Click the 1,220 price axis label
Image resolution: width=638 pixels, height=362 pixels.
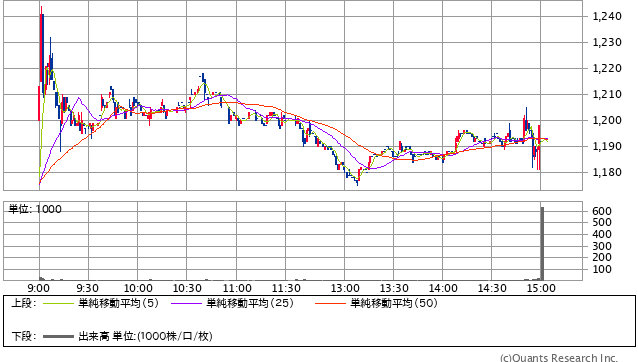(x=607, y=68)
